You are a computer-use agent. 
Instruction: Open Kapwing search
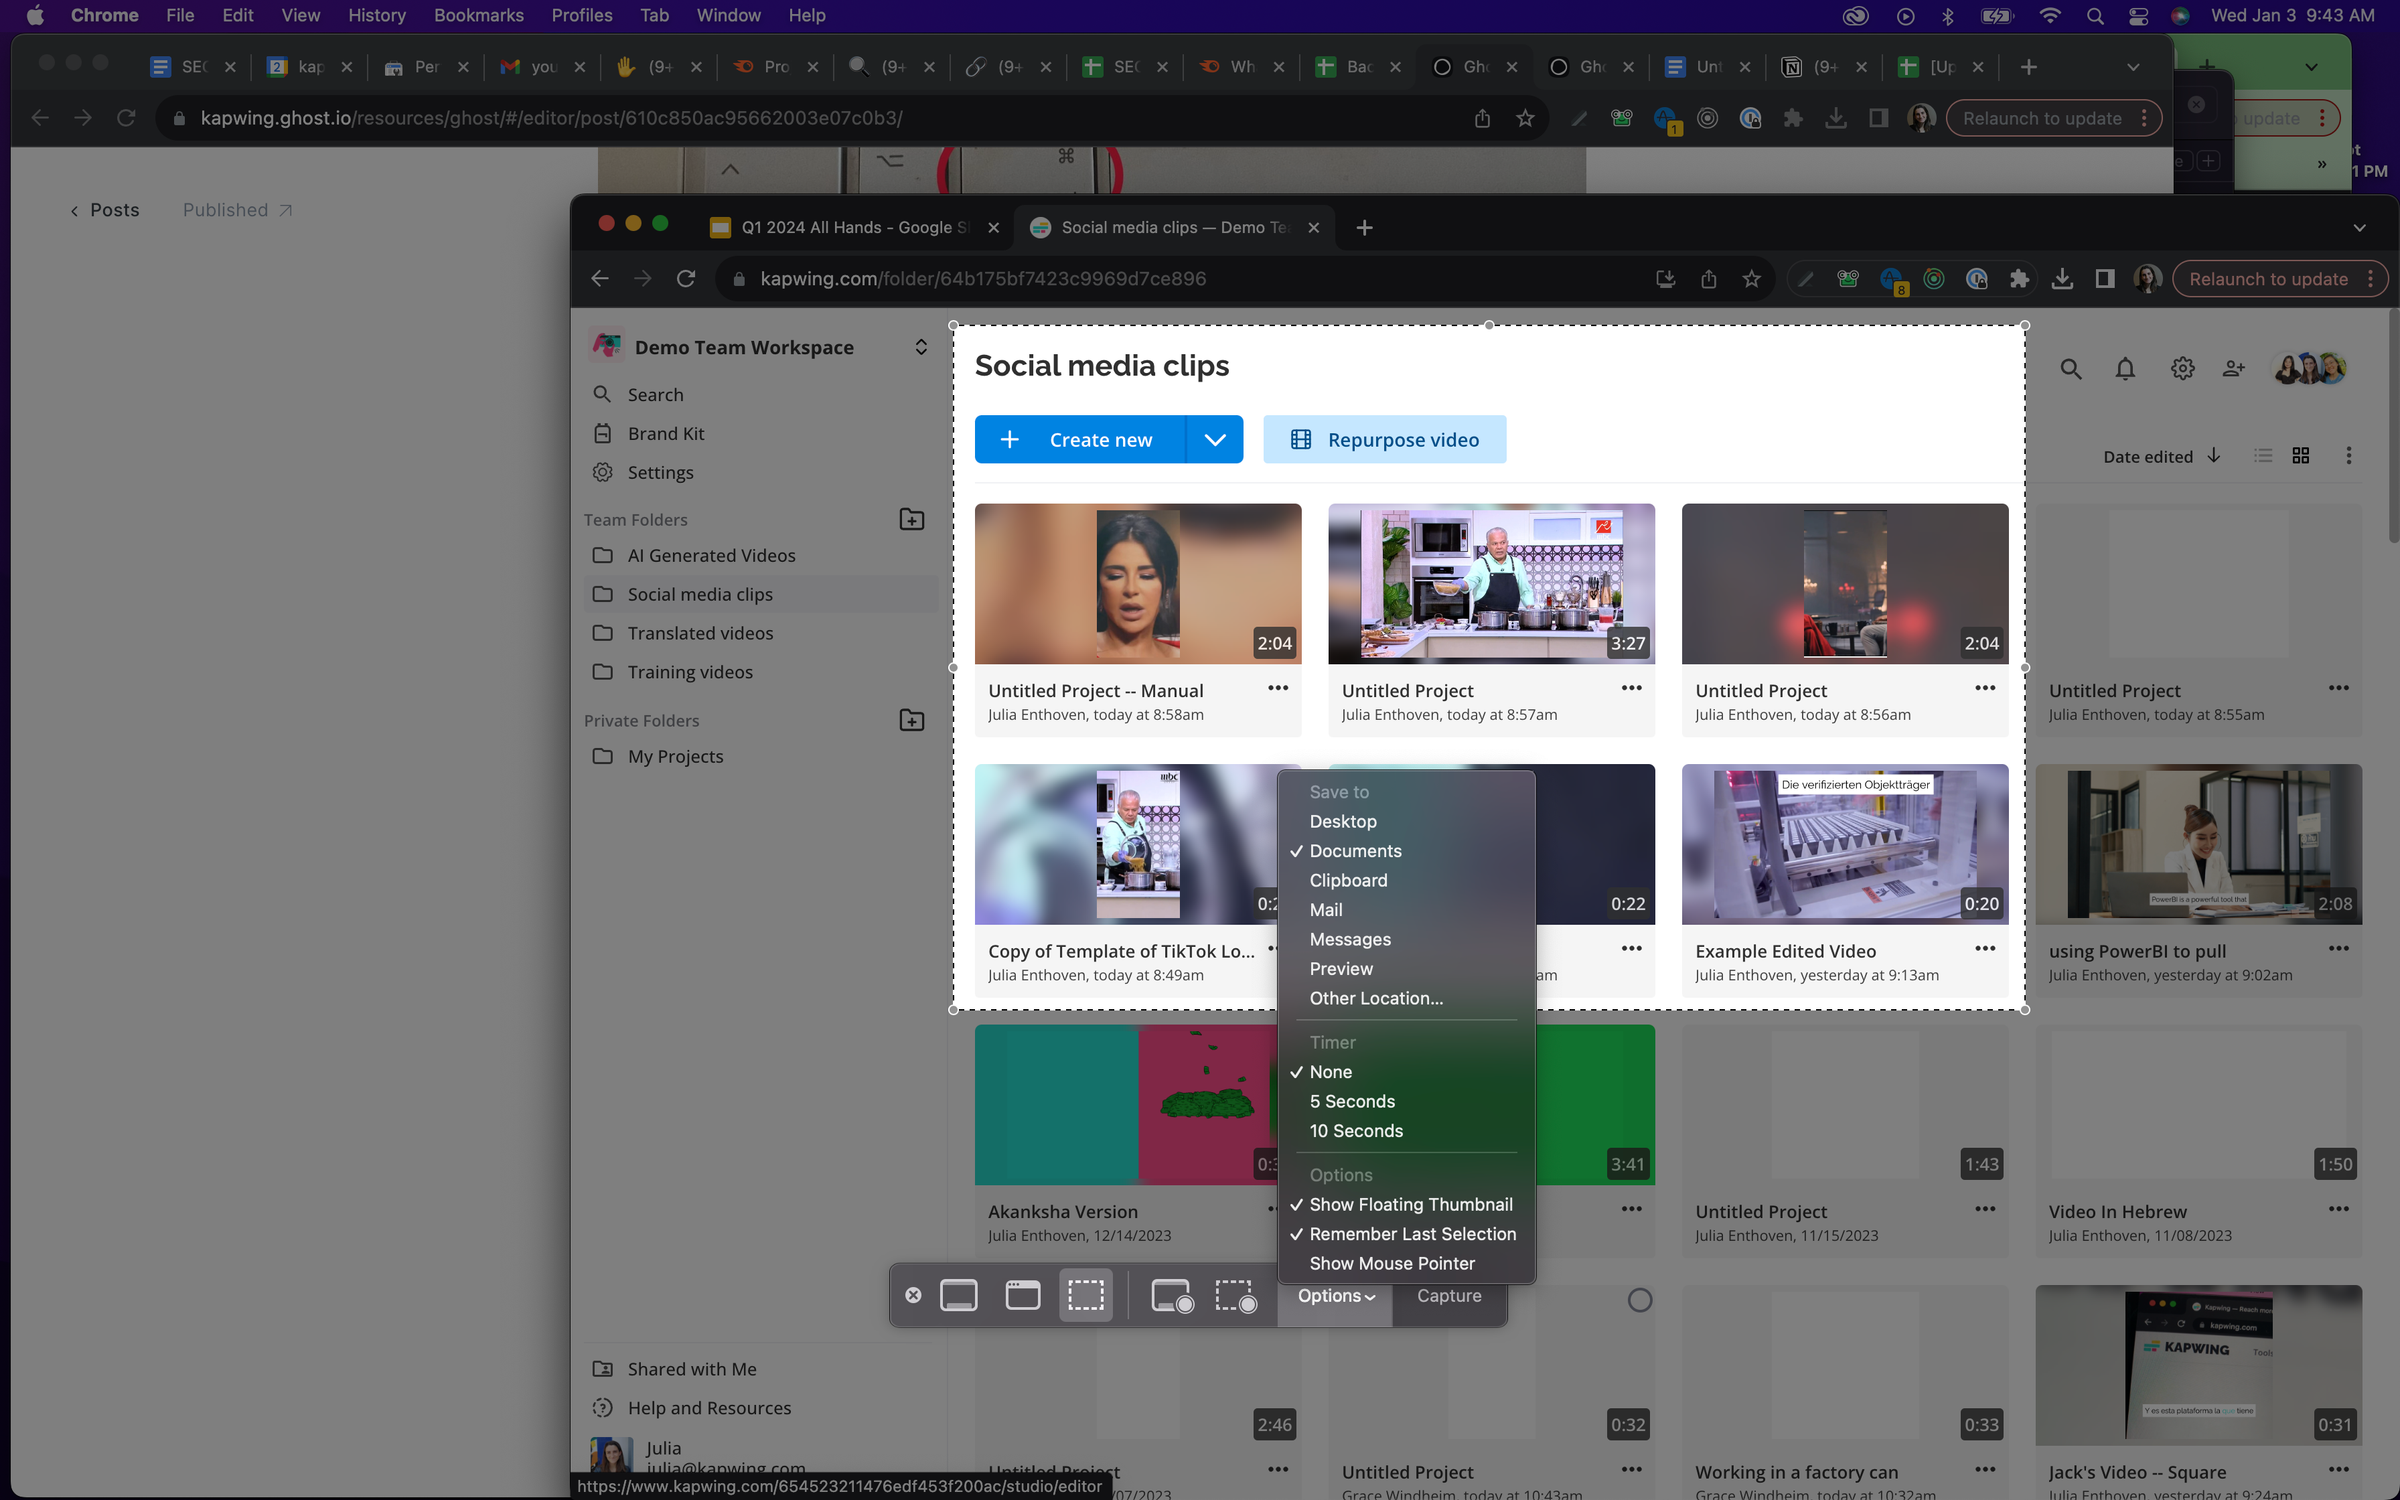[2070, 368]
